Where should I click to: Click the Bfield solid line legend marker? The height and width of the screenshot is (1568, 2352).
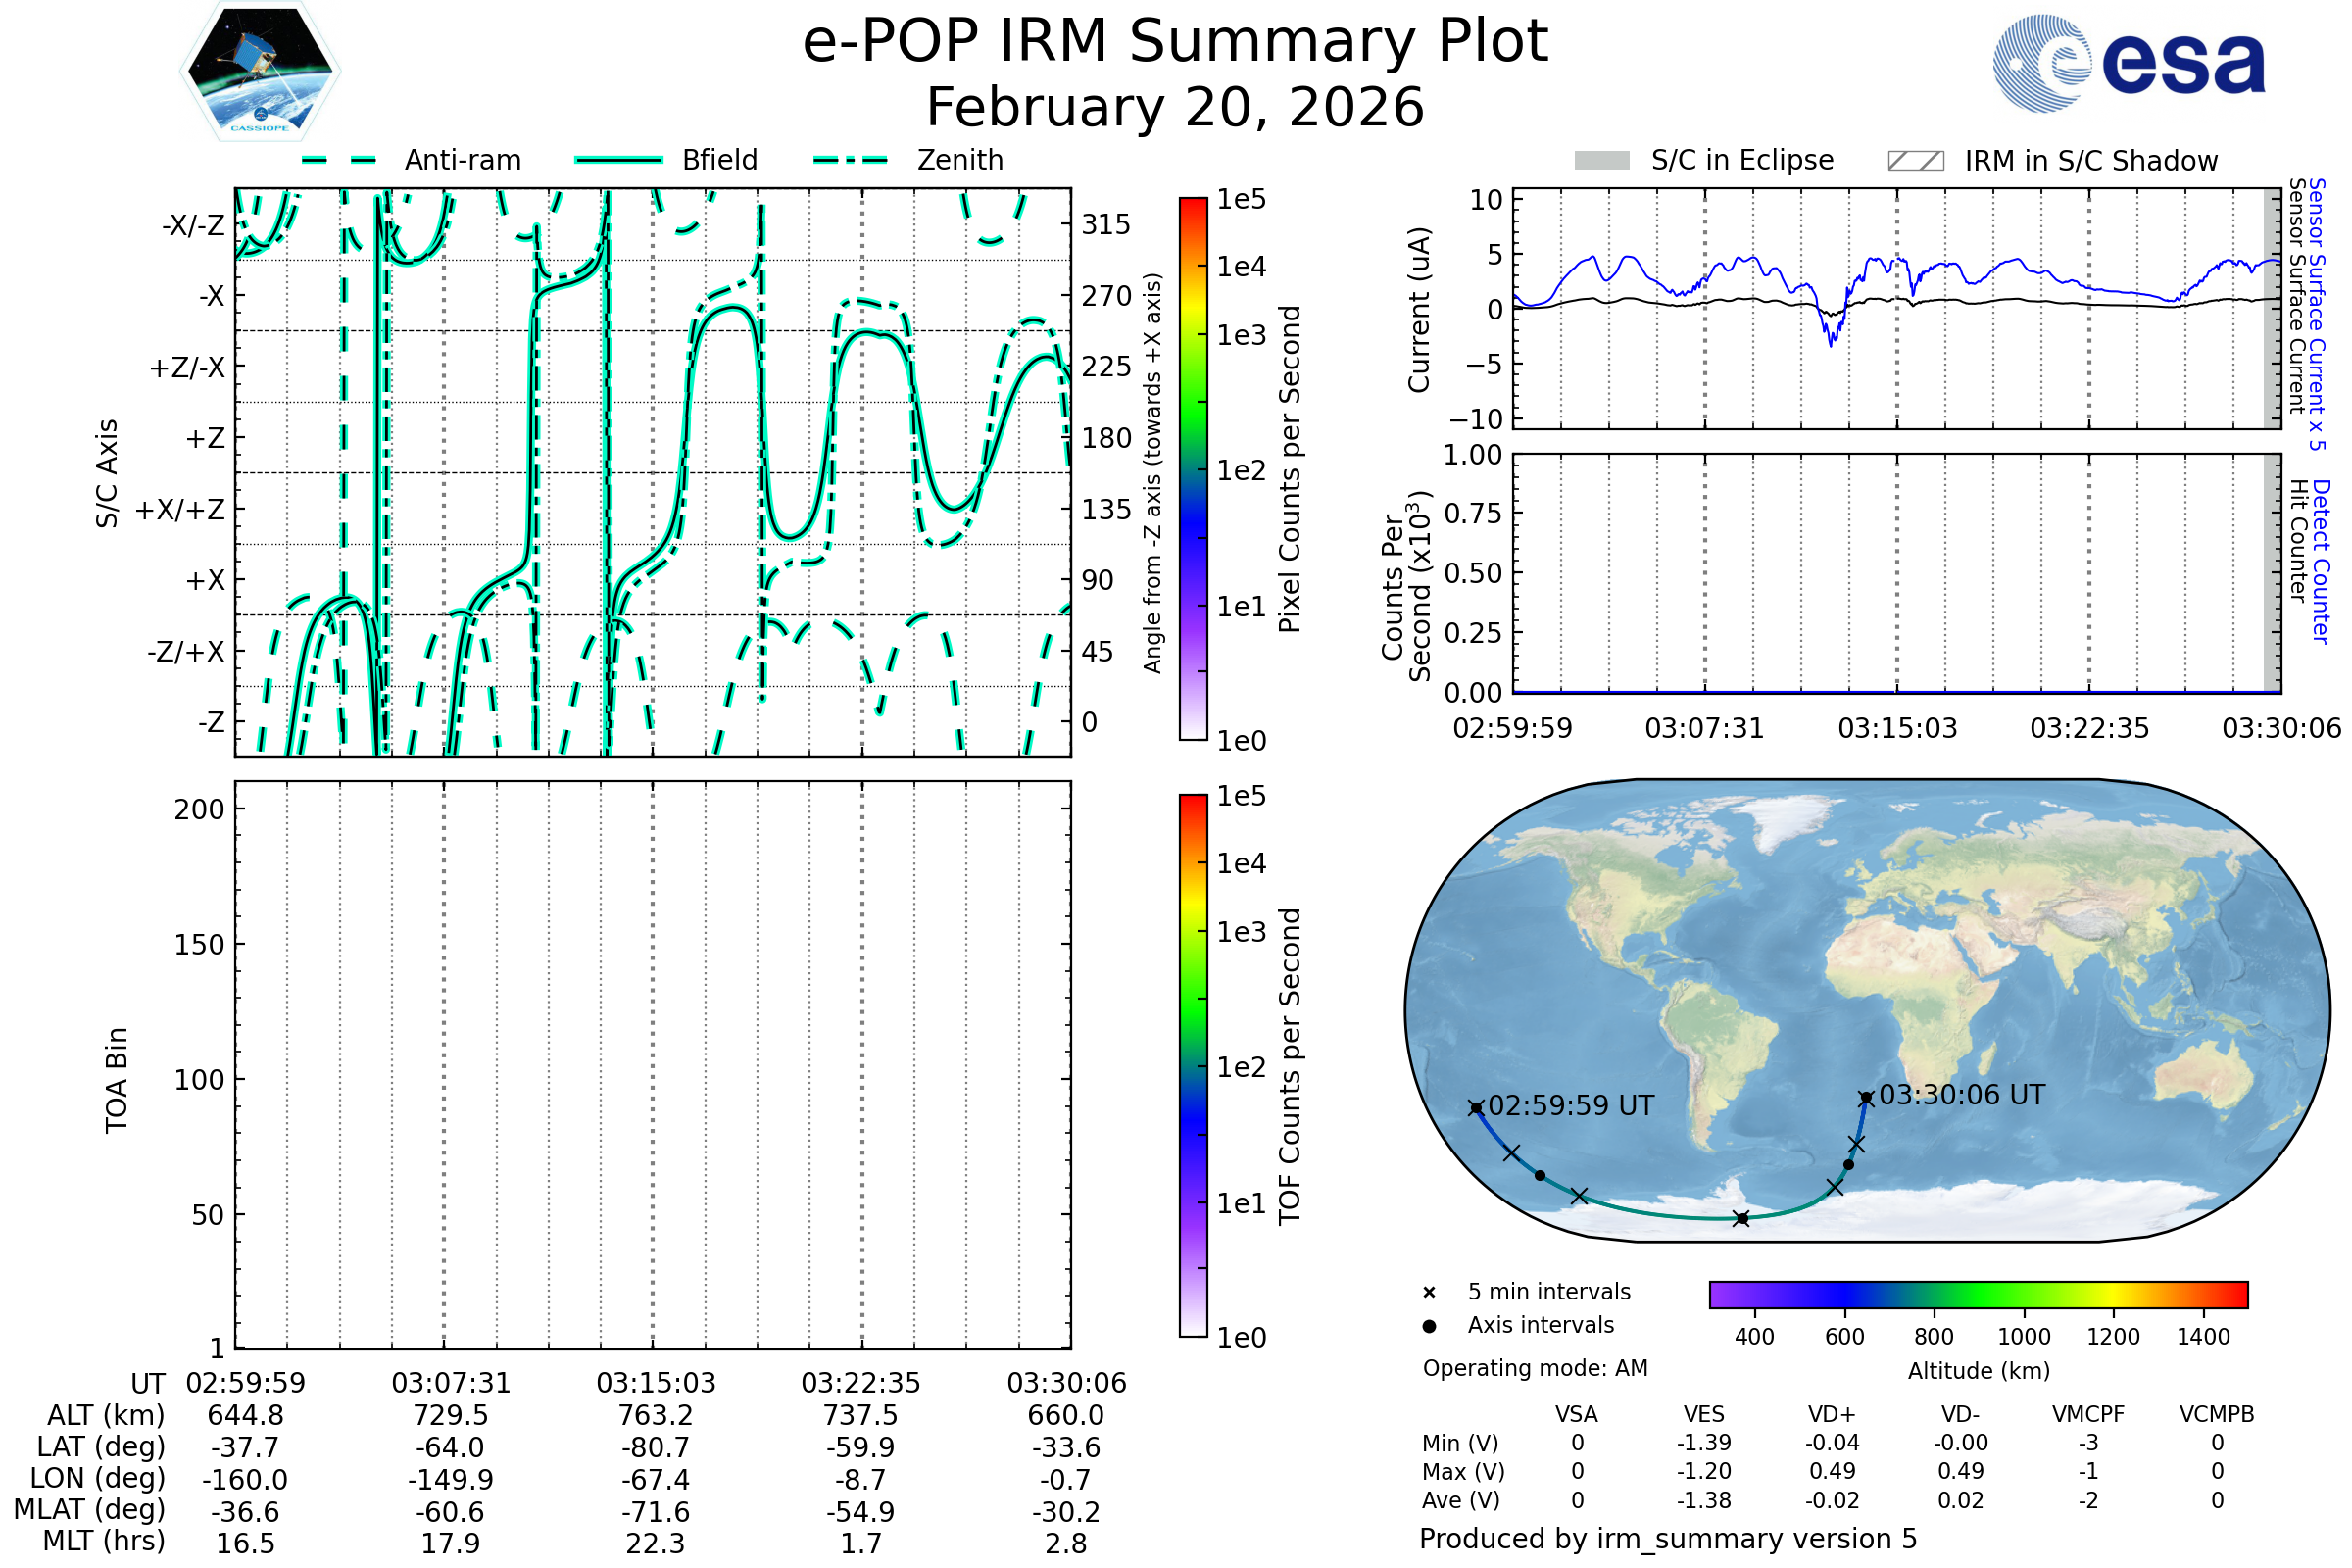618,160
